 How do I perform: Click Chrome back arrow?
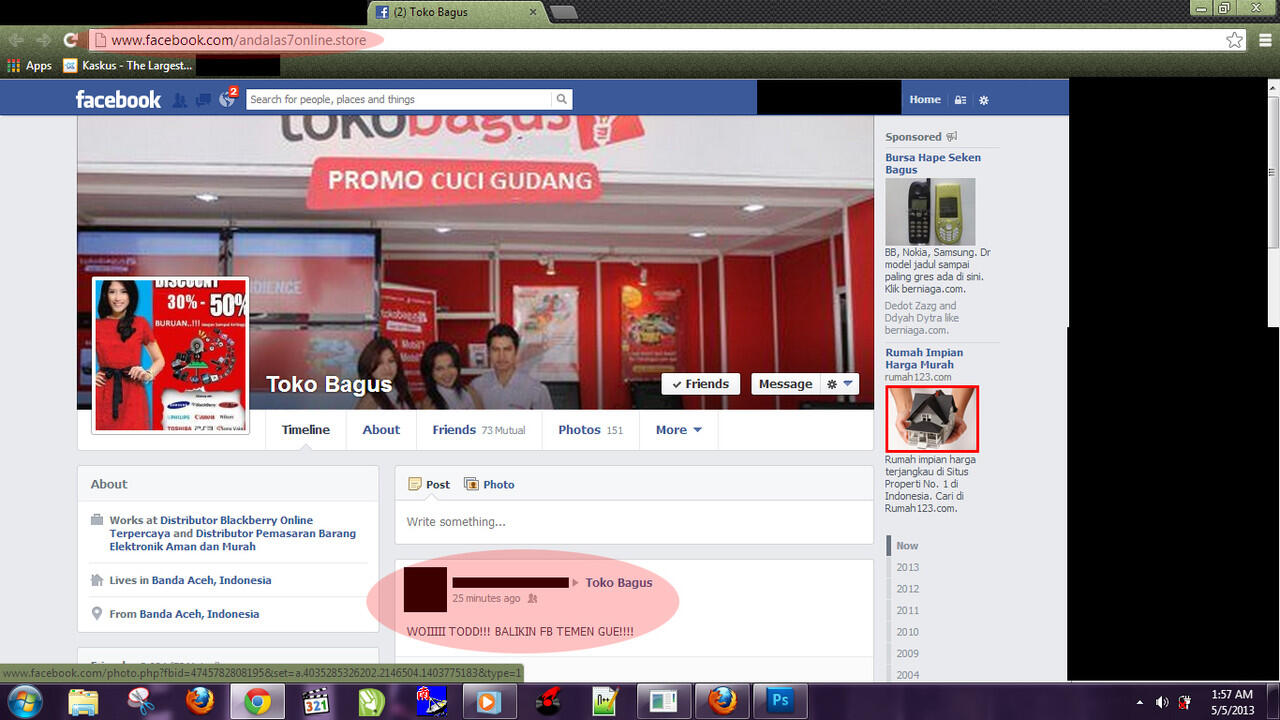[15, 40]
